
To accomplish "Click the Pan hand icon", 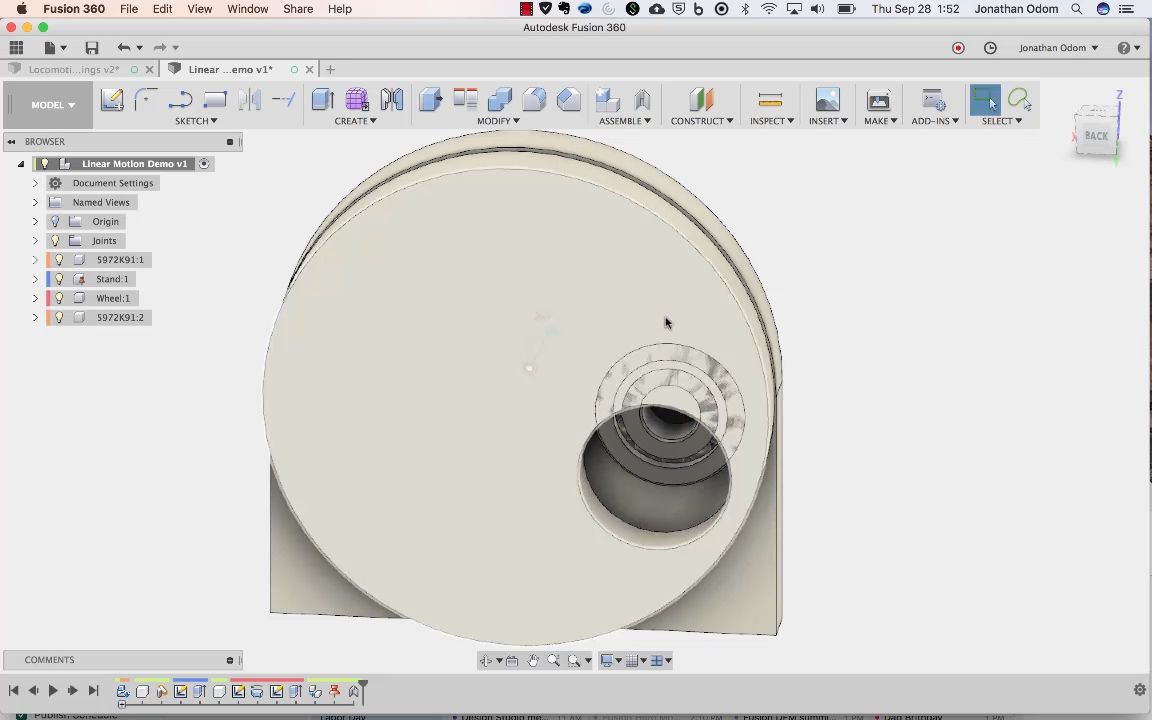I will pos(533,660).
